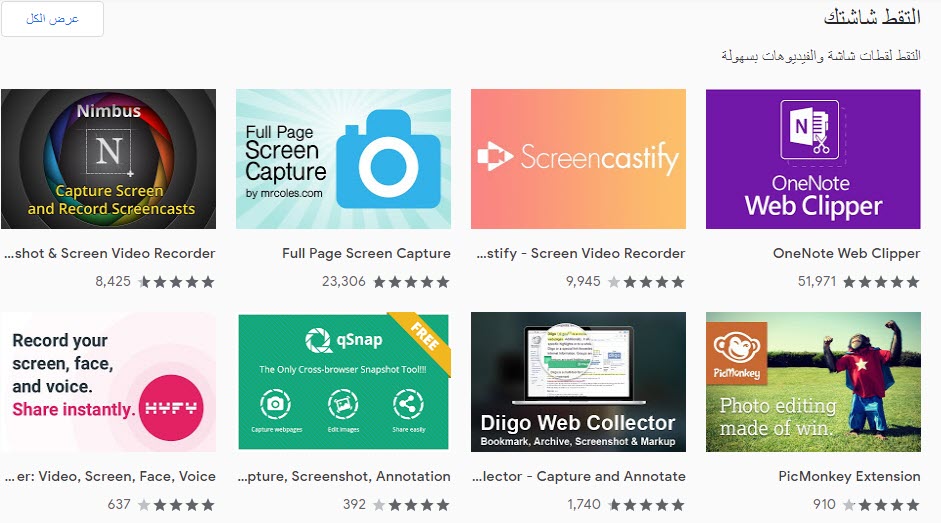The width and height of the screenshot is (941, 523).
Task: Click the Screencastify logo banner
Action: tap(578, 158)
